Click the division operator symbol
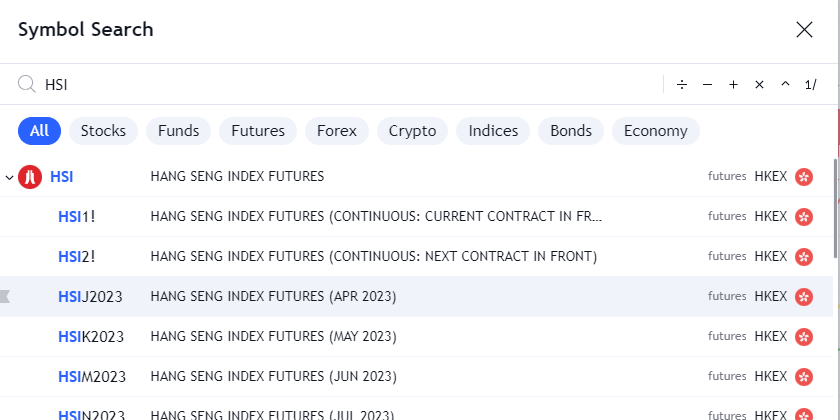This screenshot has width=840, height=420. click(682, 85)
